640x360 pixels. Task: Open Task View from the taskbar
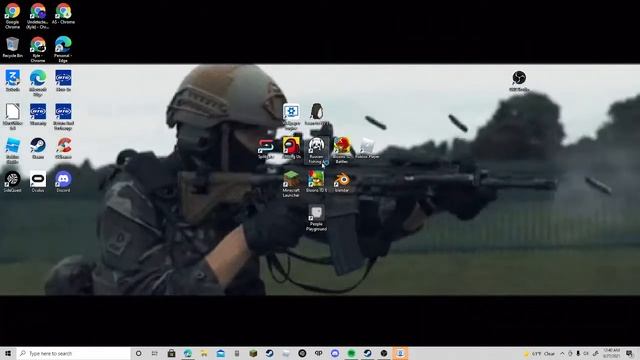pos(155,353)
